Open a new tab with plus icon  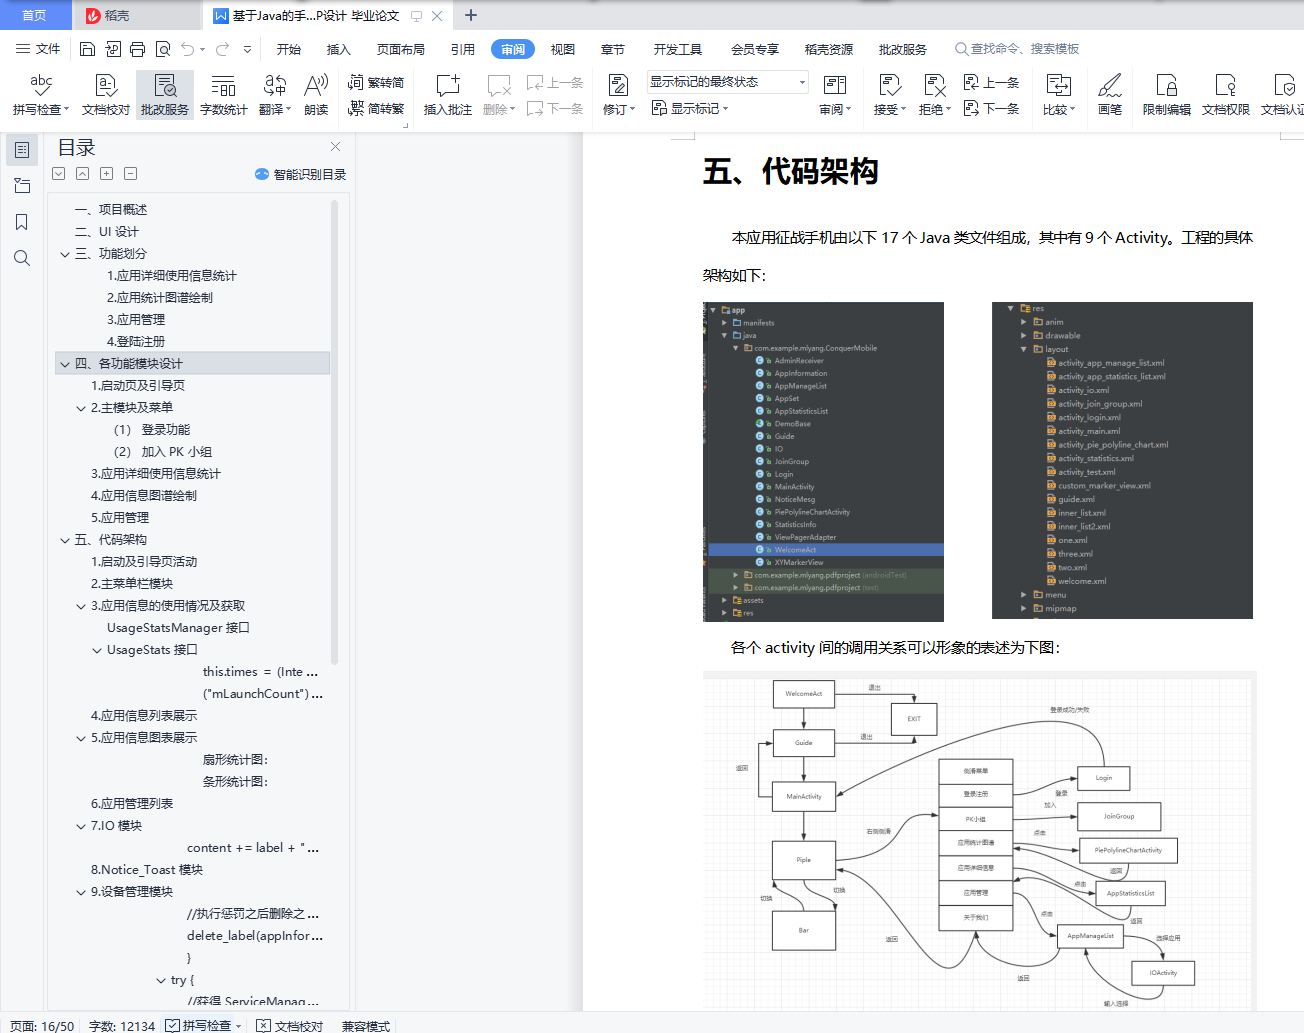471,15
